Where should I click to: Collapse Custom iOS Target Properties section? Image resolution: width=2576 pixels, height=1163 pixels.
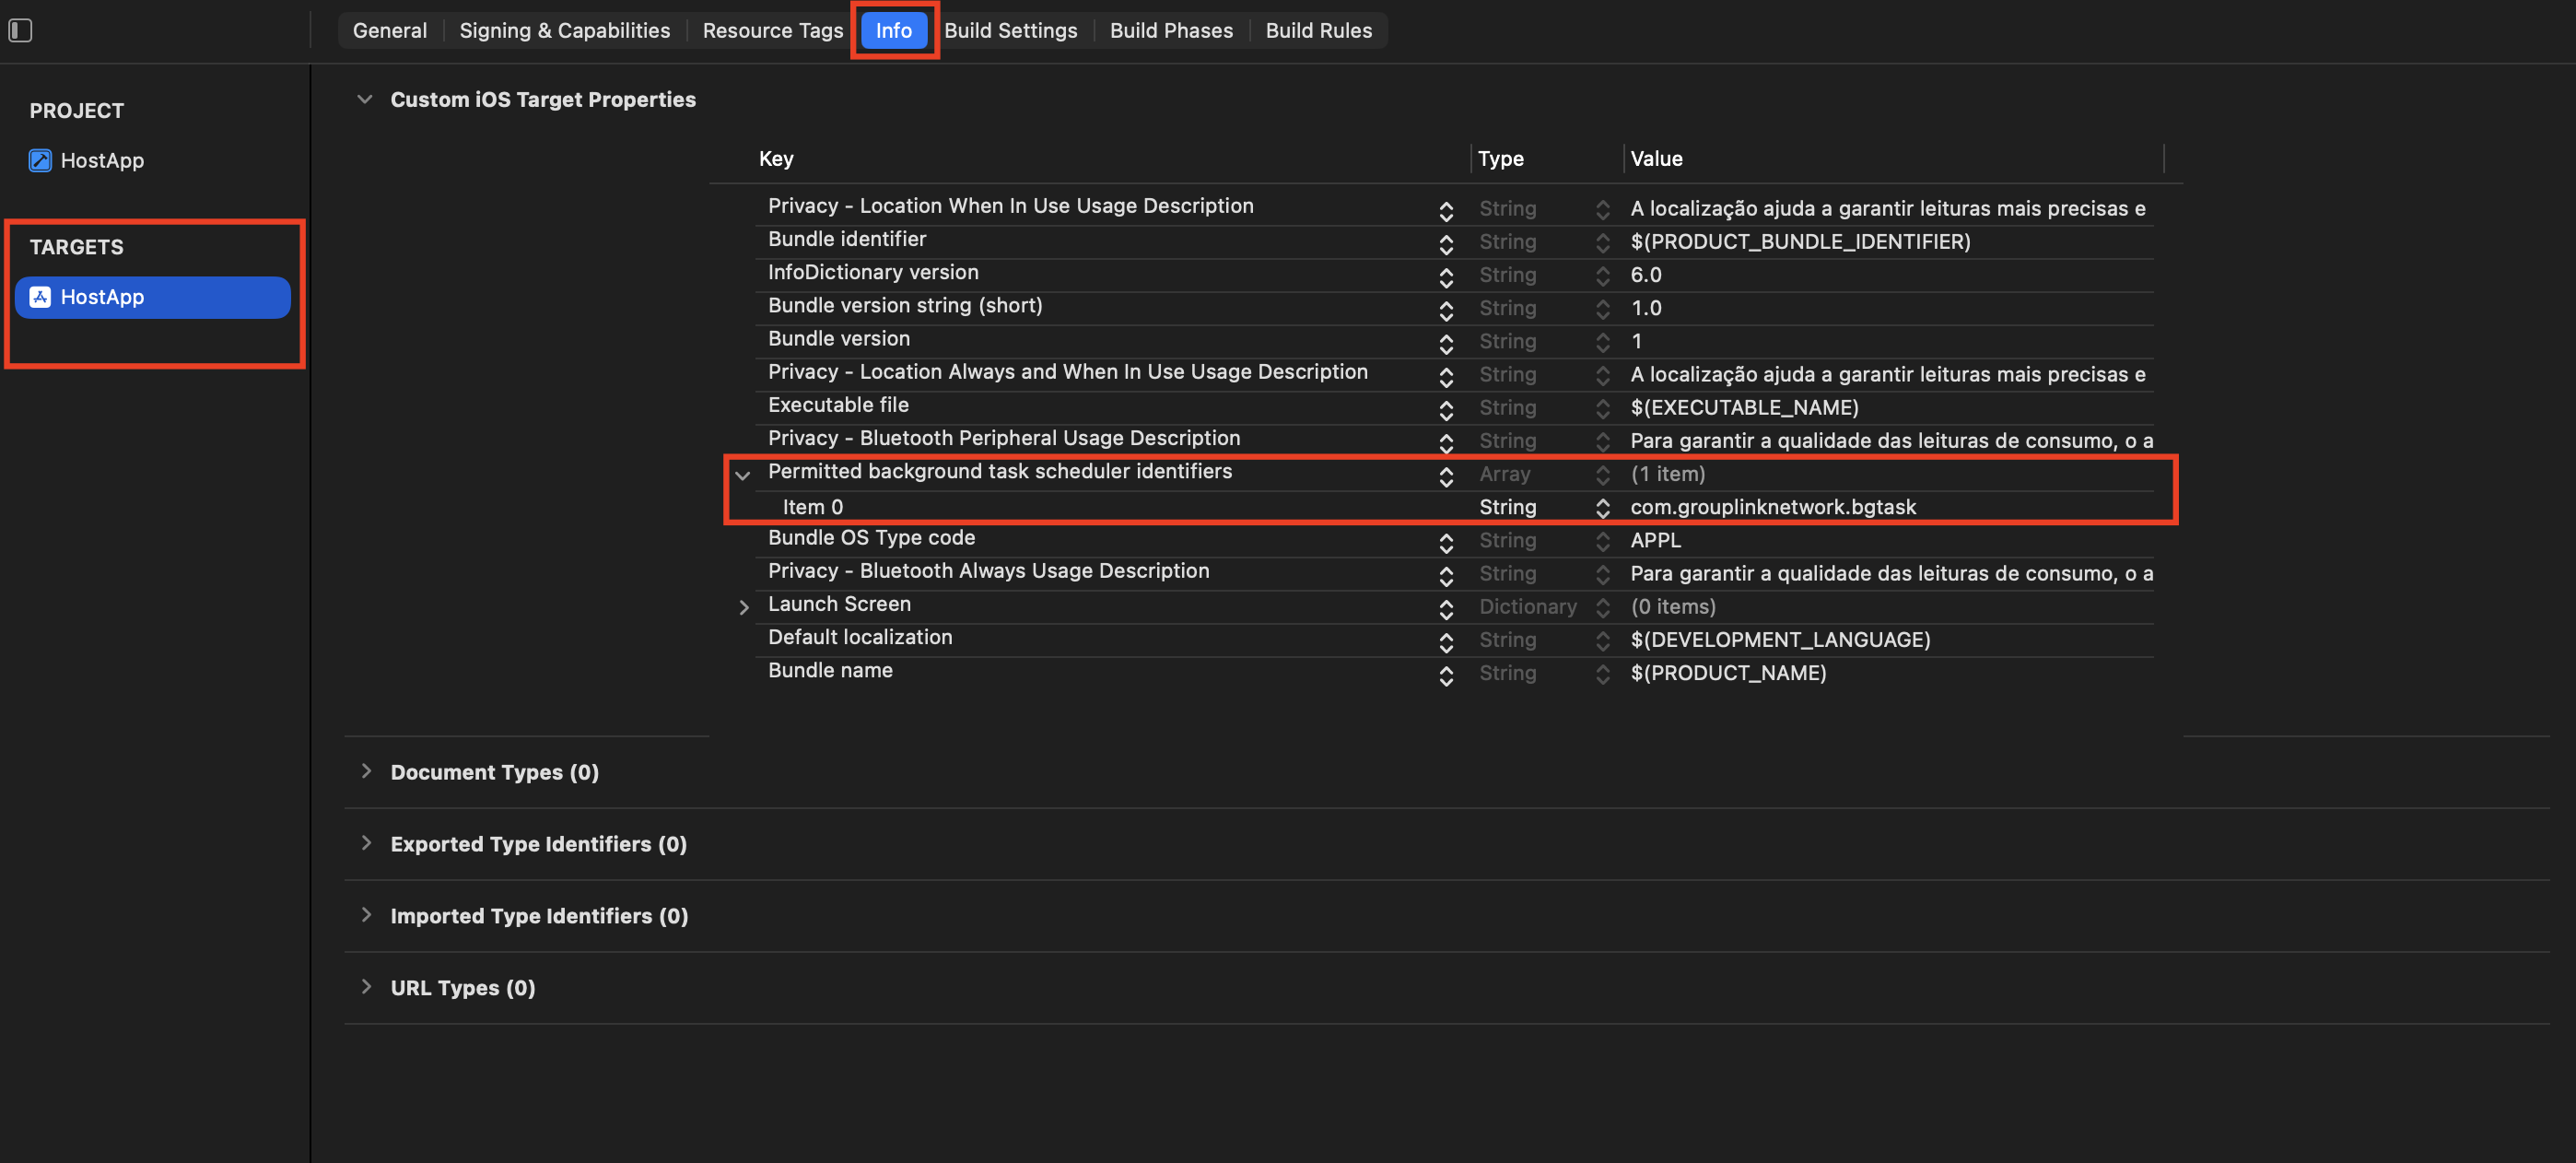[365, 99]
